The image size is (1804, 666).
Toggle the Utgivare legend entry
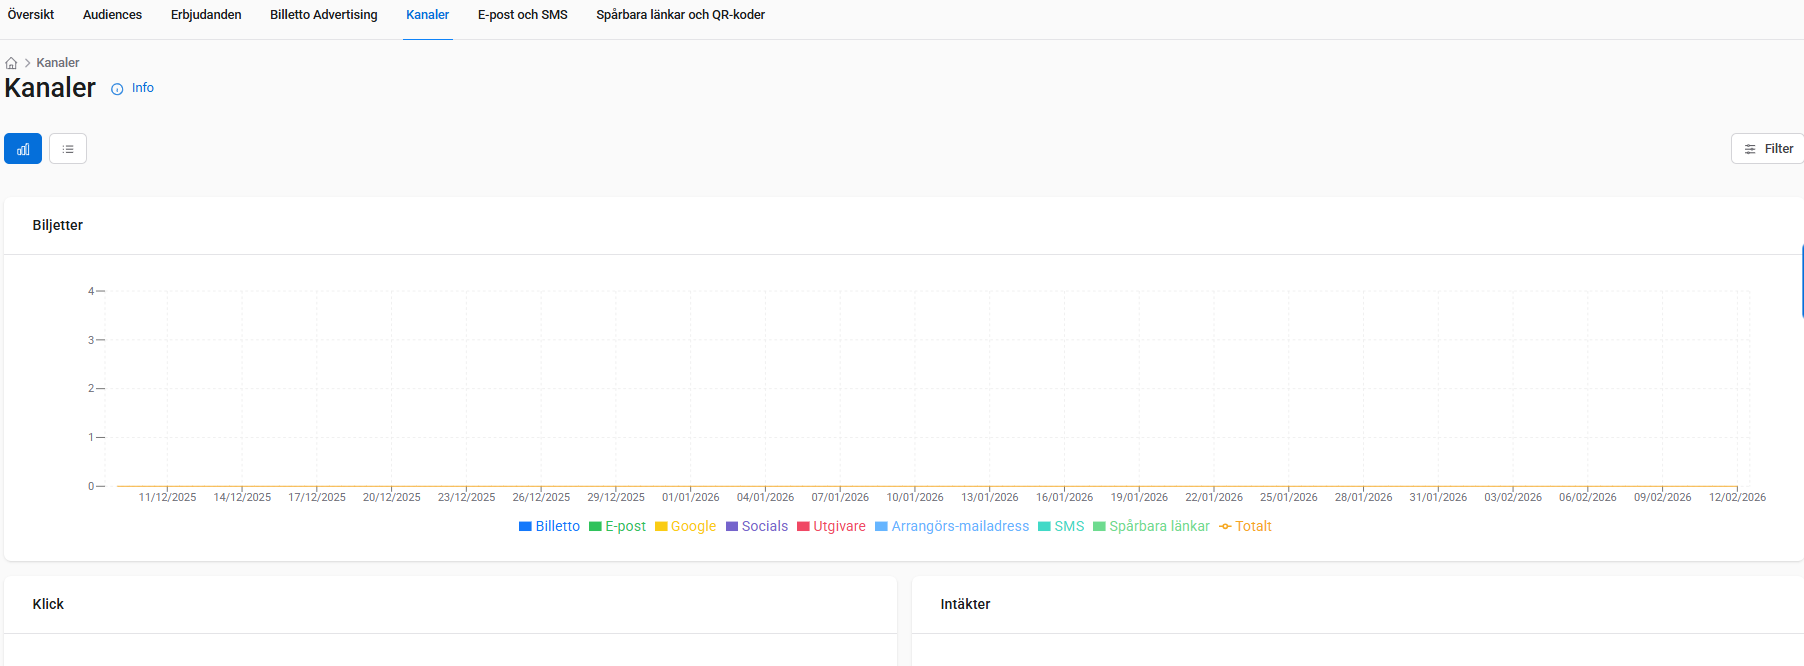point(831,526)
